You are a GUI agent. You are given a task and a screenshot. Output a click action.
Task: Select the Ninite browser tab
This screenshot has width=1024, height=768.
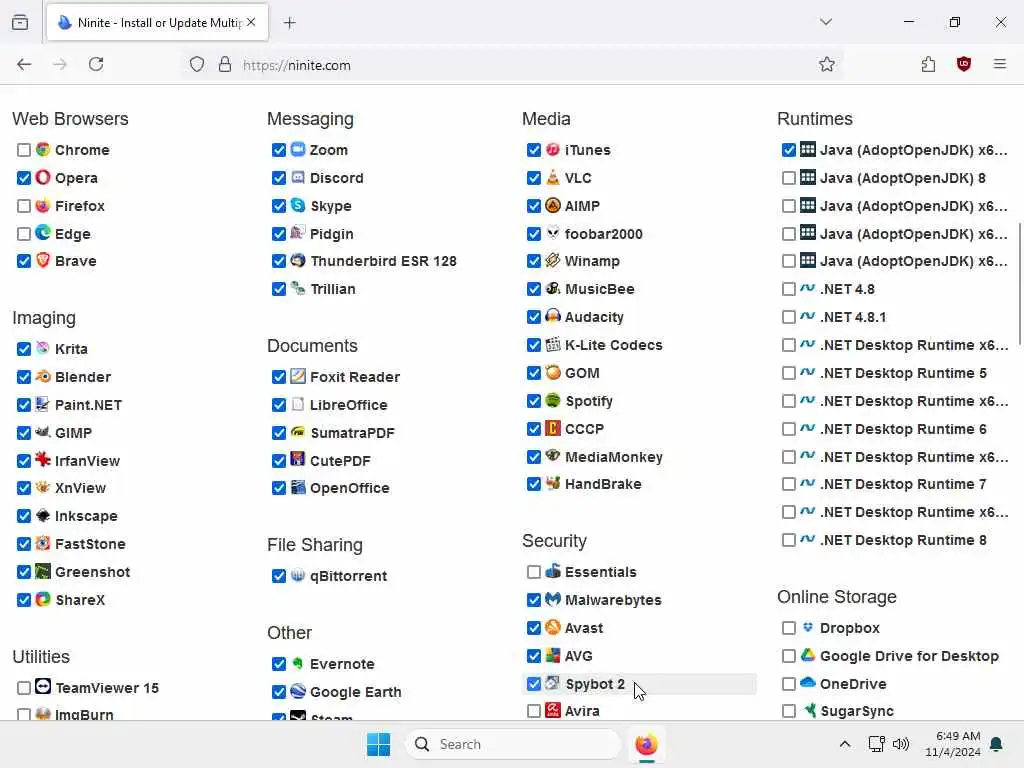(157, 23)
